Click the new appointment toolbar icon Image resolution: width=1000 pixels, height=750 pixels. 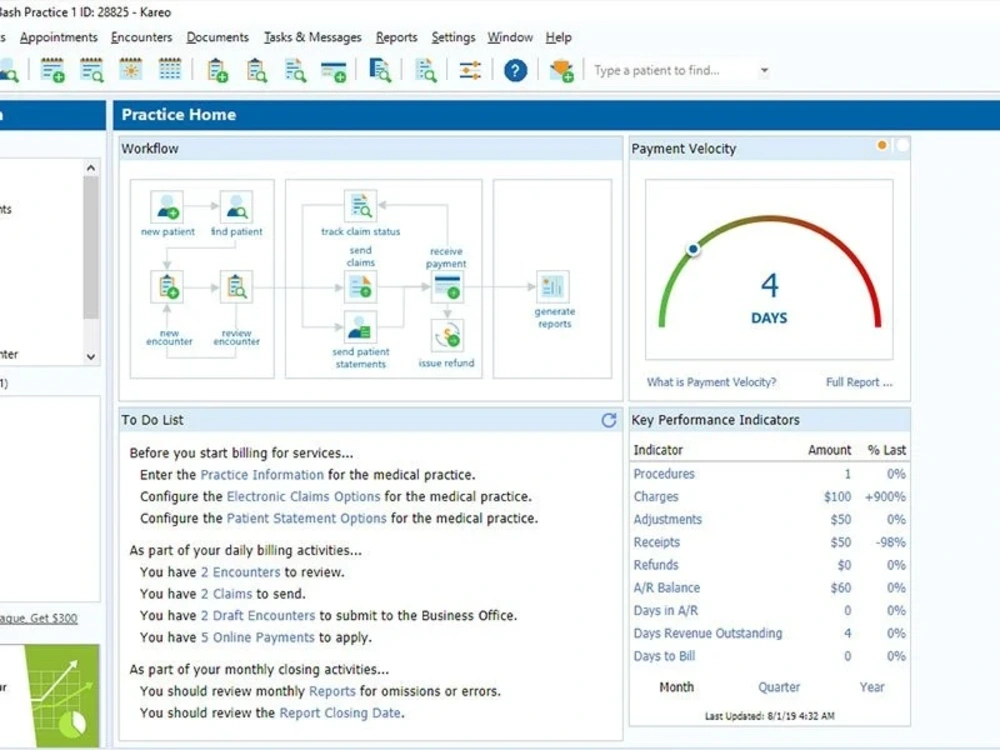click(52, 70)
